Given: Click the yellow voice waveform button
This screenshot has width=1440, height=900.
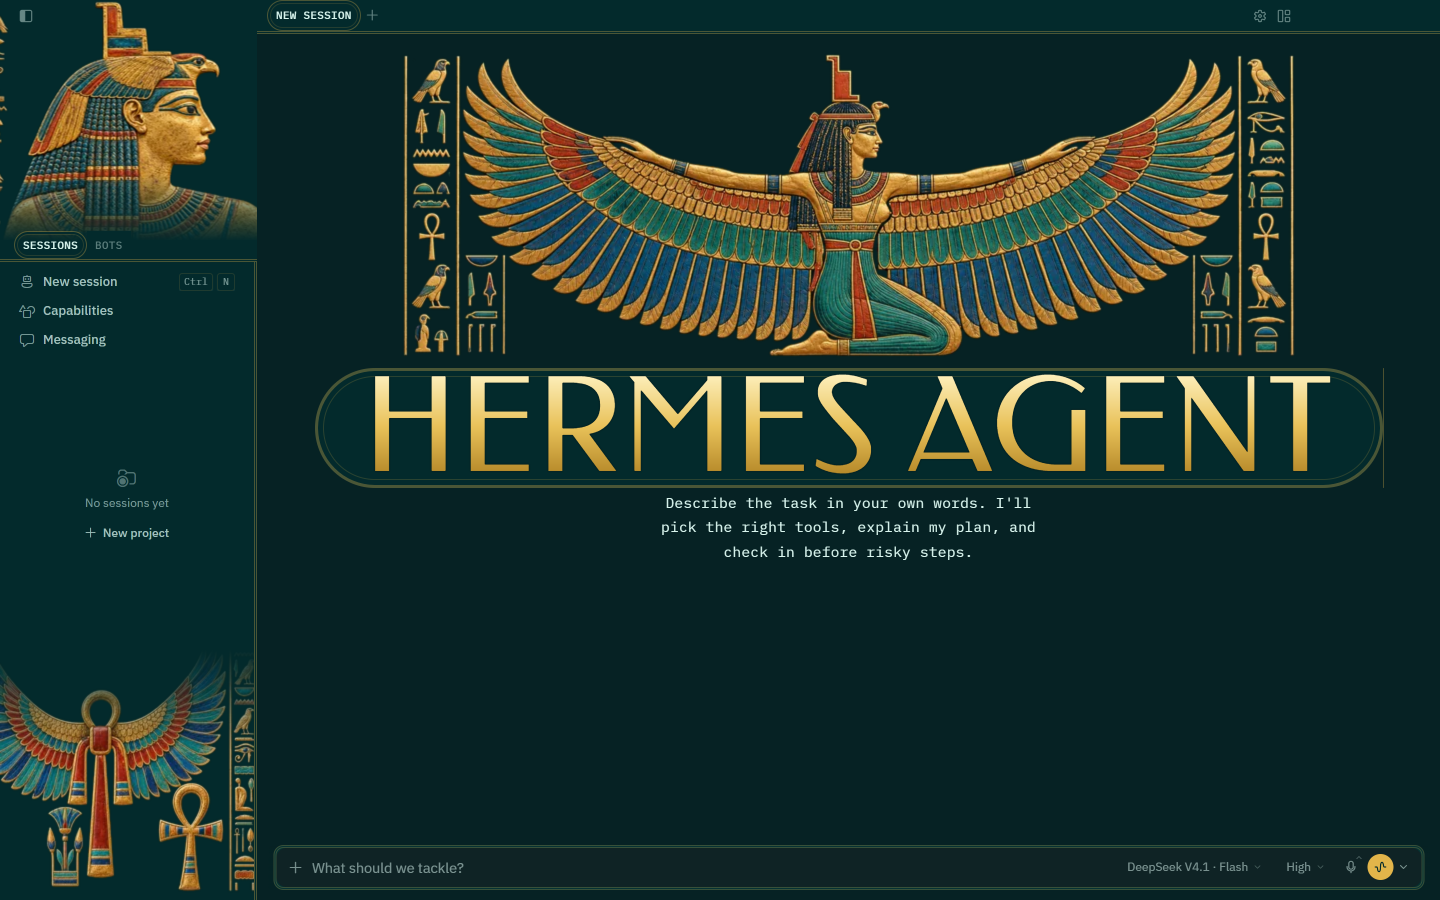Looking at the screenshot, I should [1381, 867].
